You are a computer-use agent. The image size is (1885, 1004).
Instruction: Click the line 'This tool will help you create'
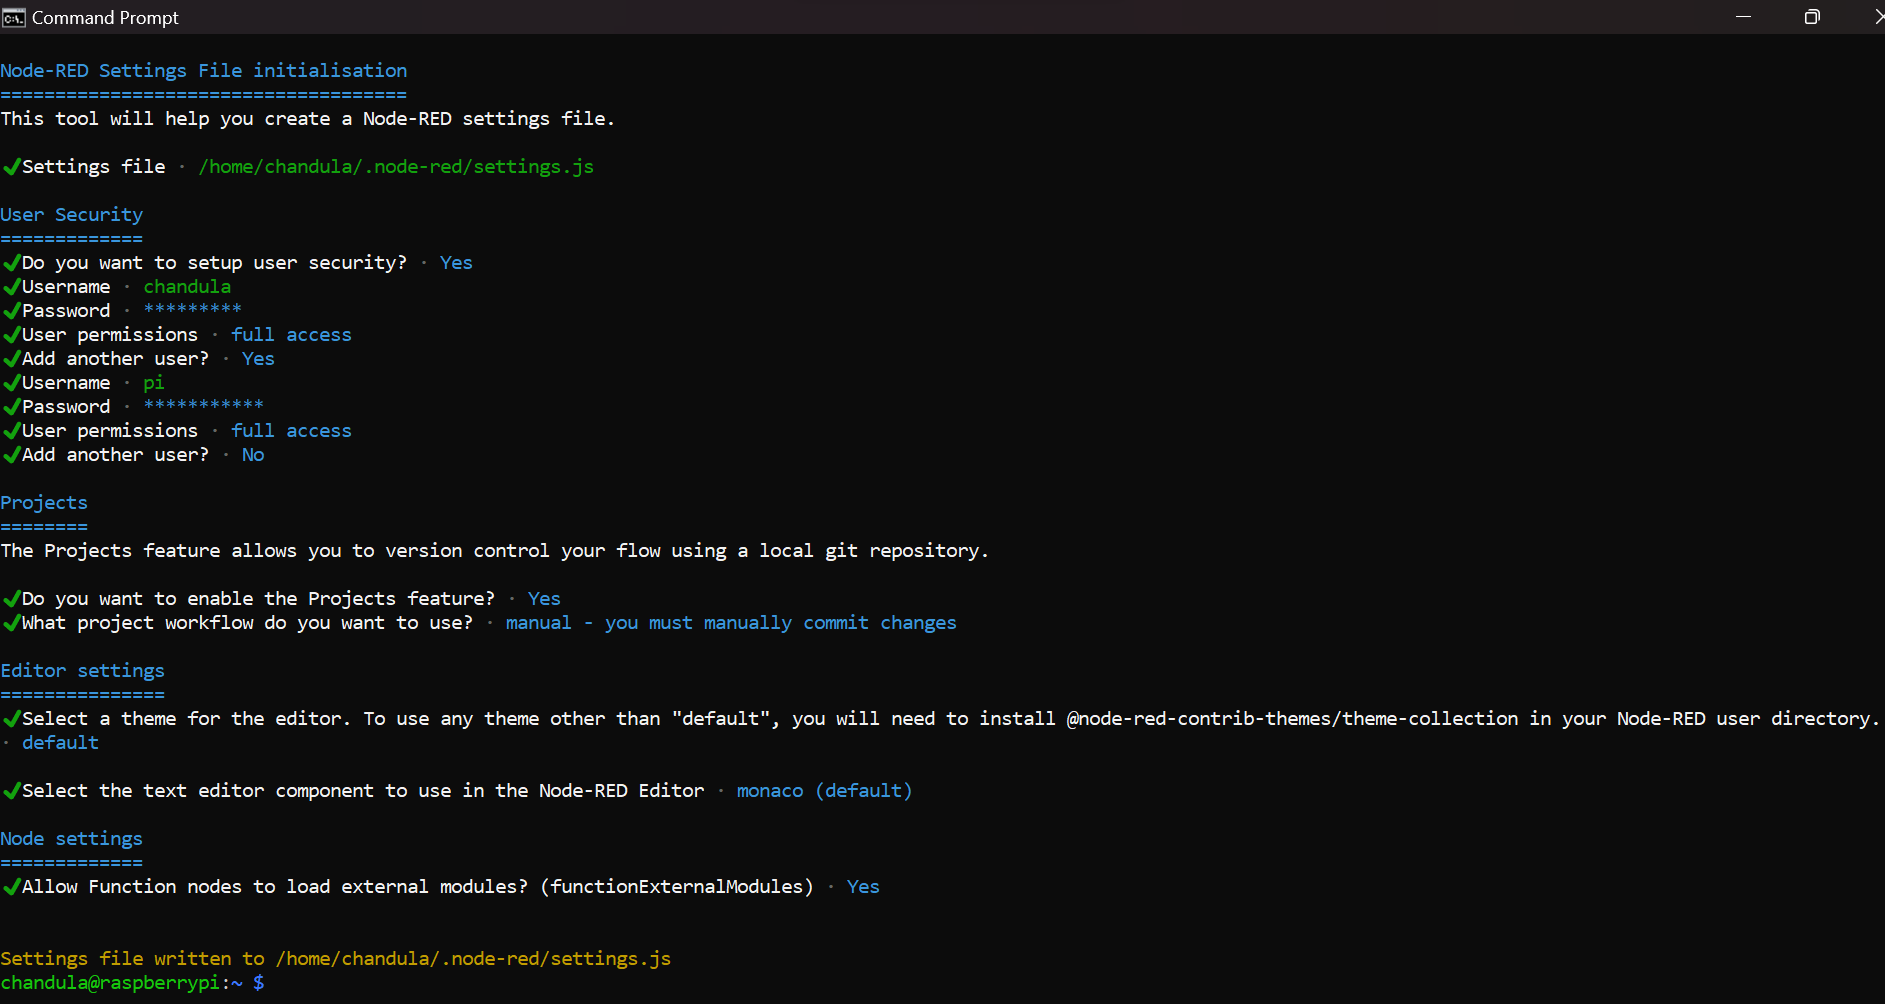click(x=308, y=118)
